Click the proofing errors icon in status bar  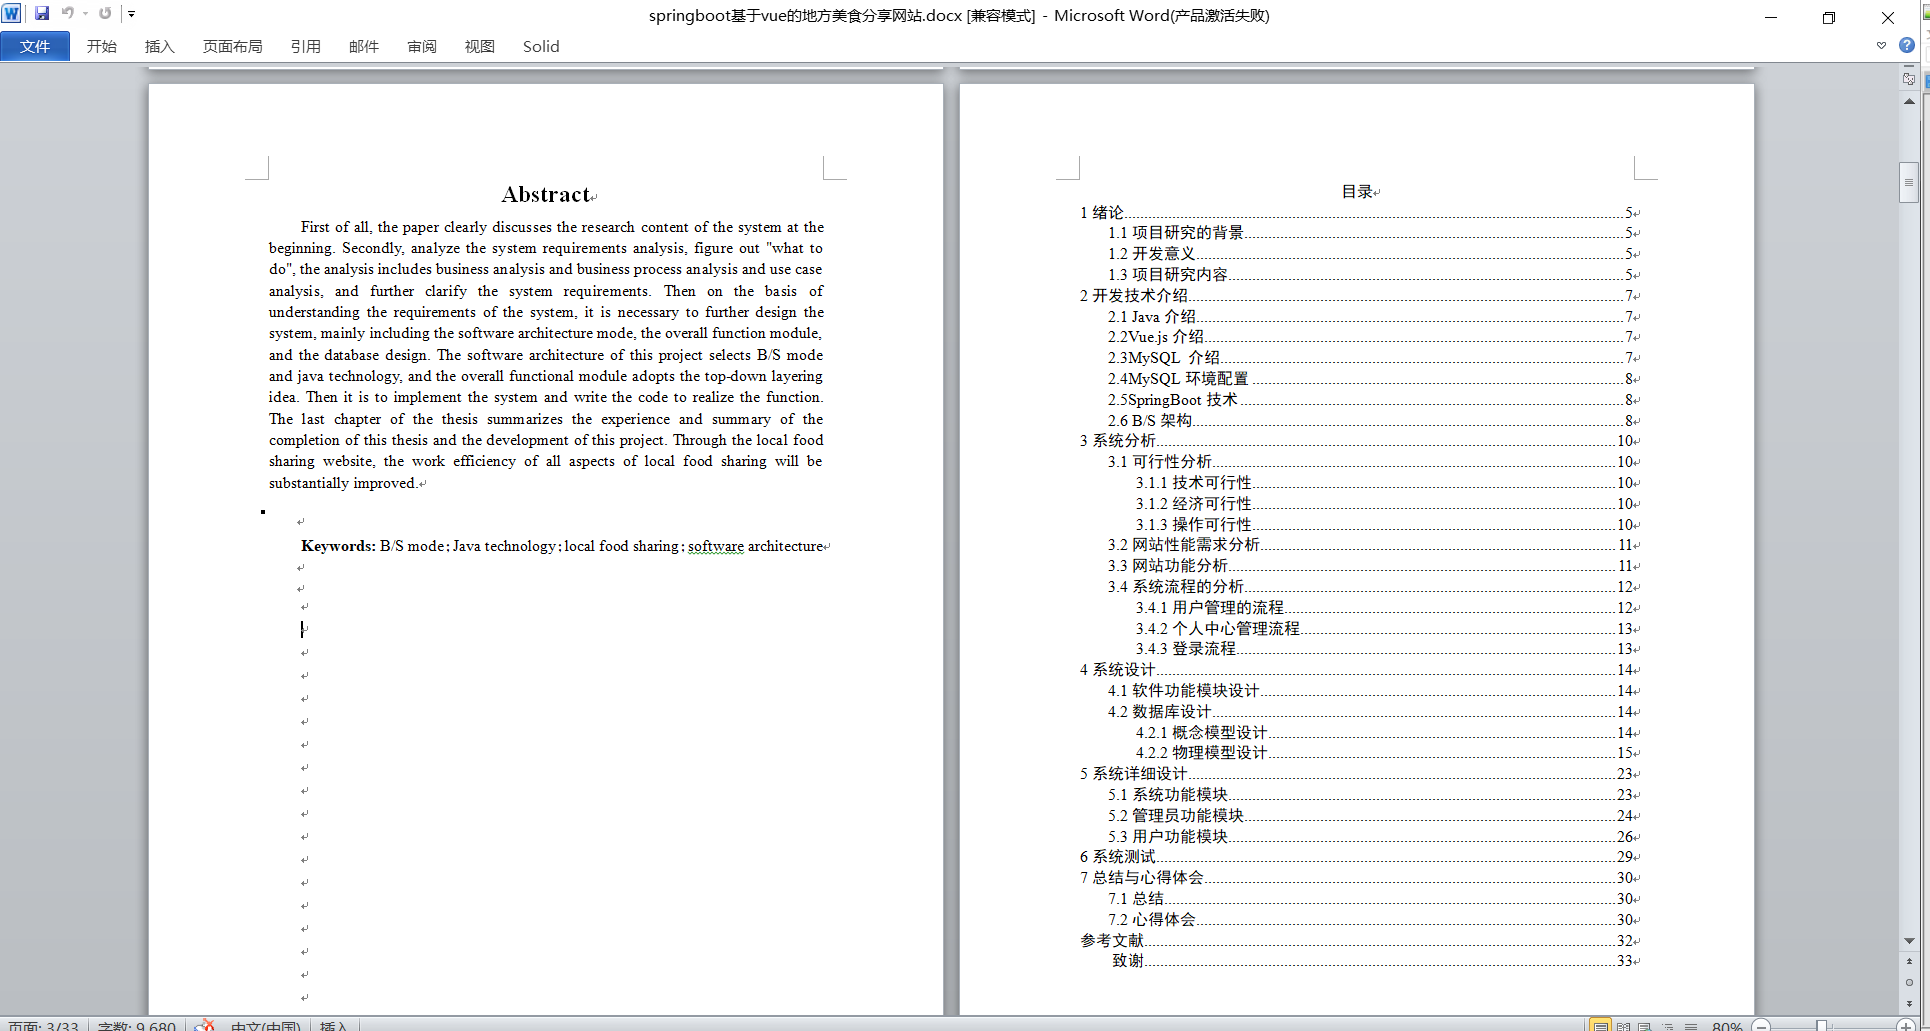tap(205, 1025)
